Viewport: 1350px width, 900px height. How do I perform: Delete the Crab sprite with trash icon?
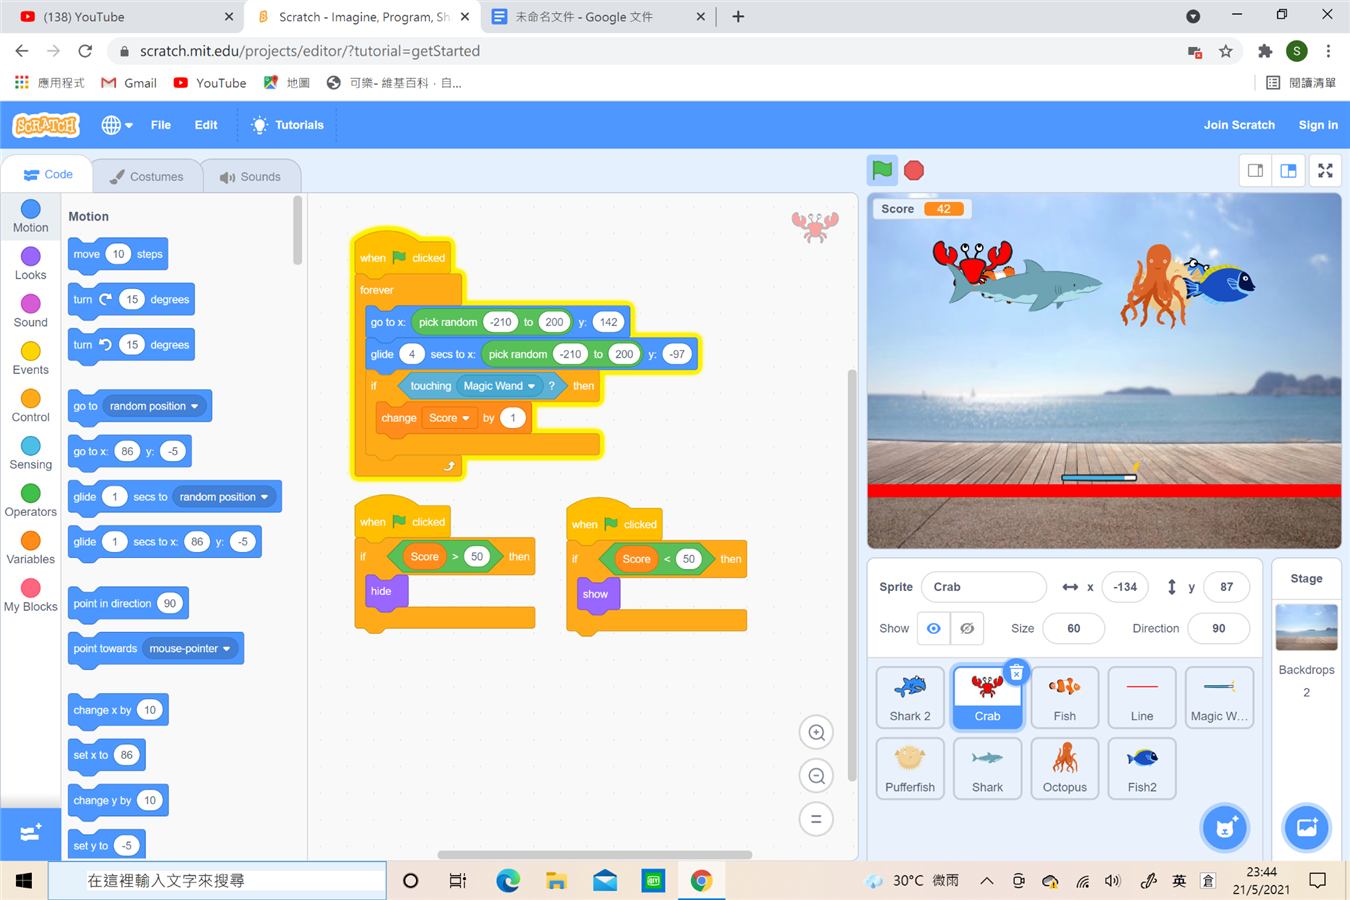coord(1016,672)
